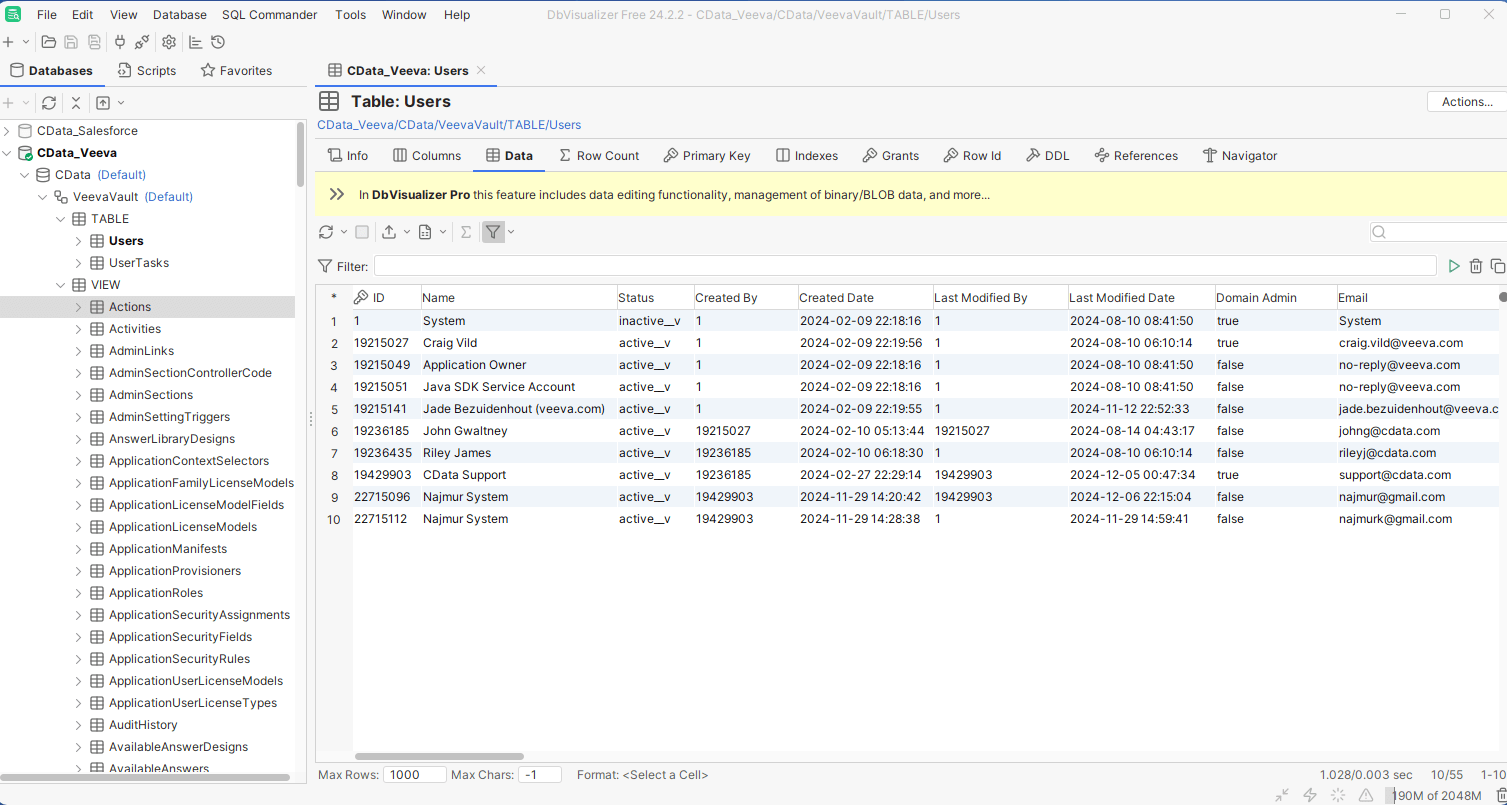The height and width of the screenshot is (805, 1507).
Task: Click the CData_Veeva/CData/VeevaVault/TABLE/Users path link
Action: point(449,125)
